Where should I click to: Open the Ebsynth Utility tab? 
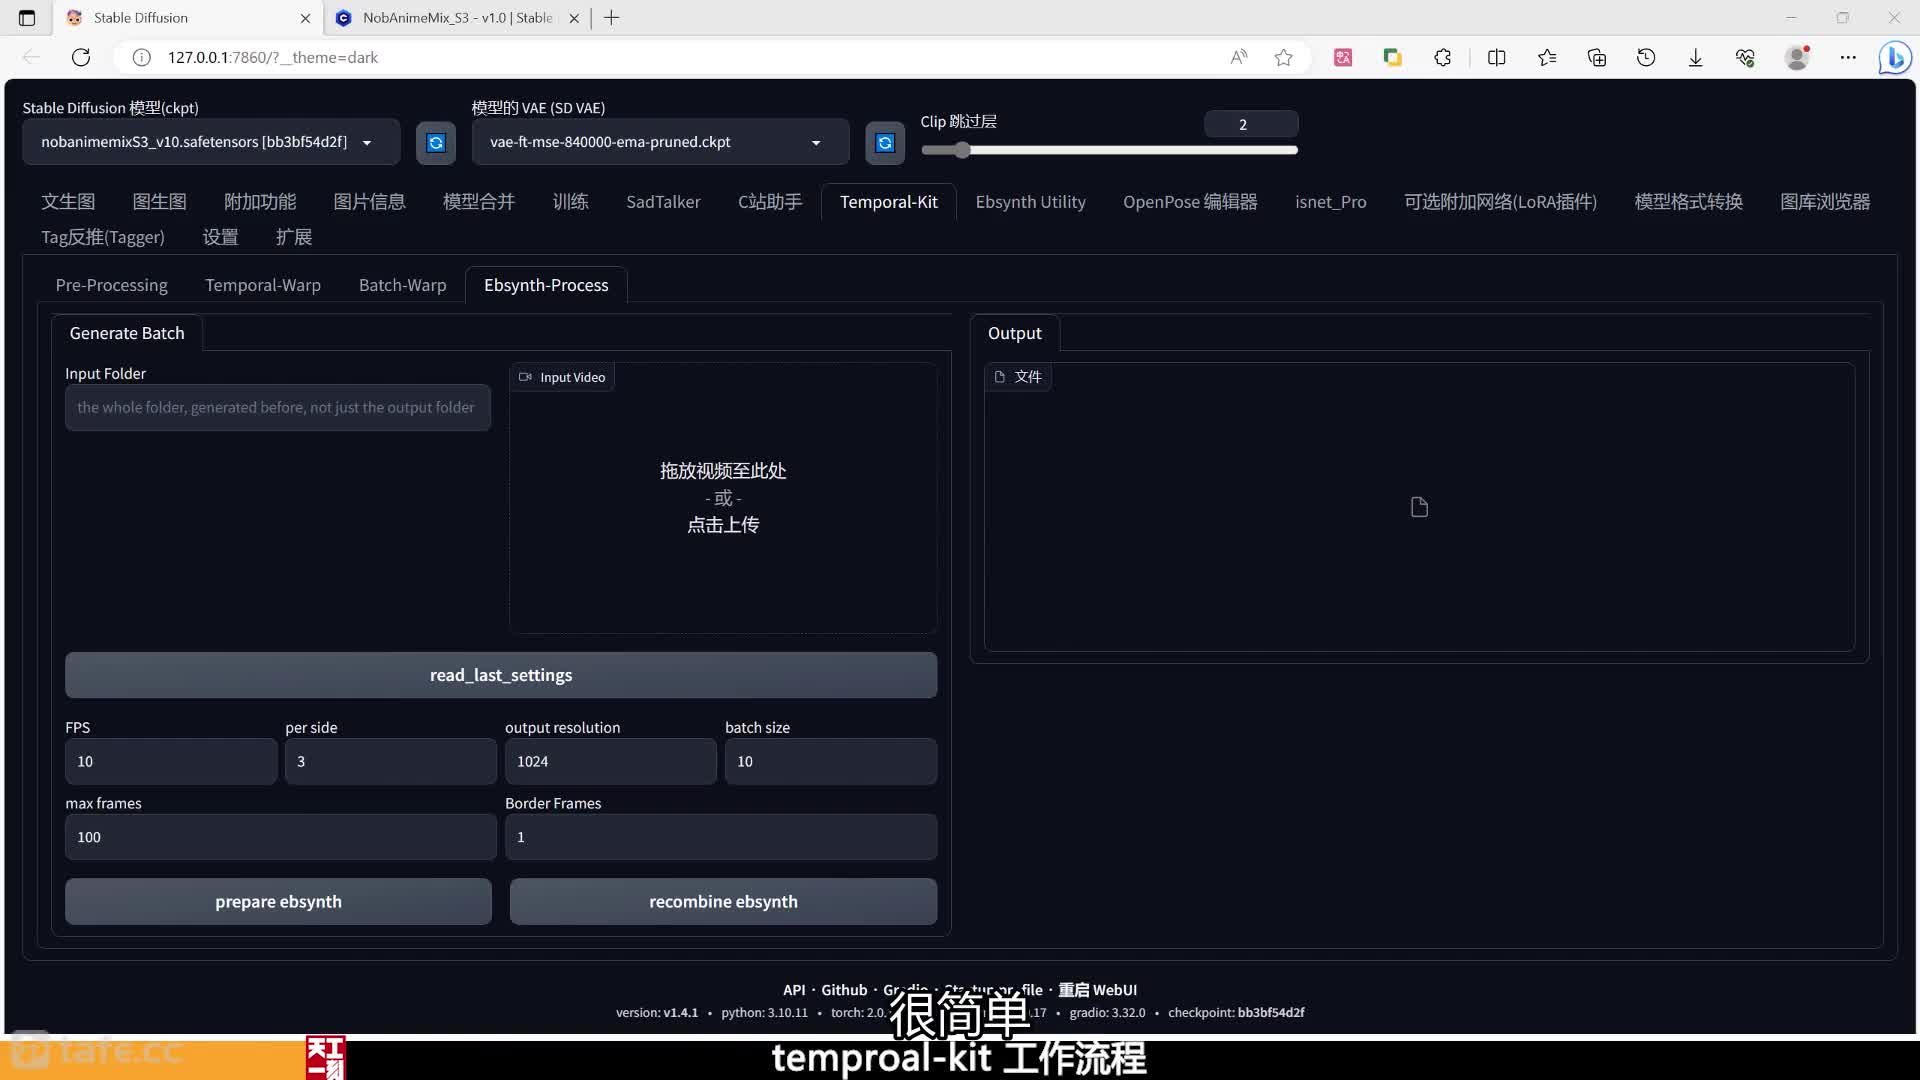click(1030, 202)
